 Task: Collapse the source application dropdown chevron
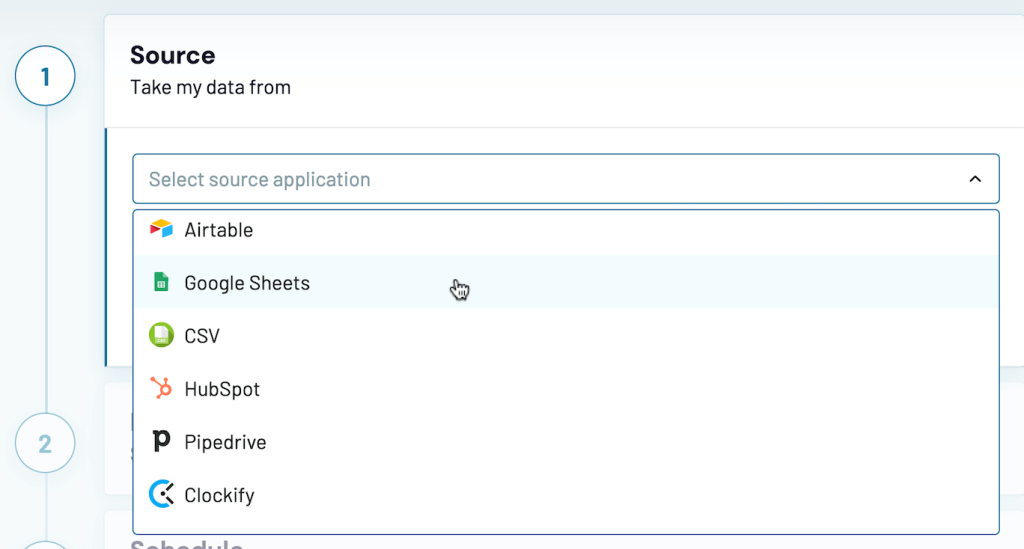click(975, 179)
